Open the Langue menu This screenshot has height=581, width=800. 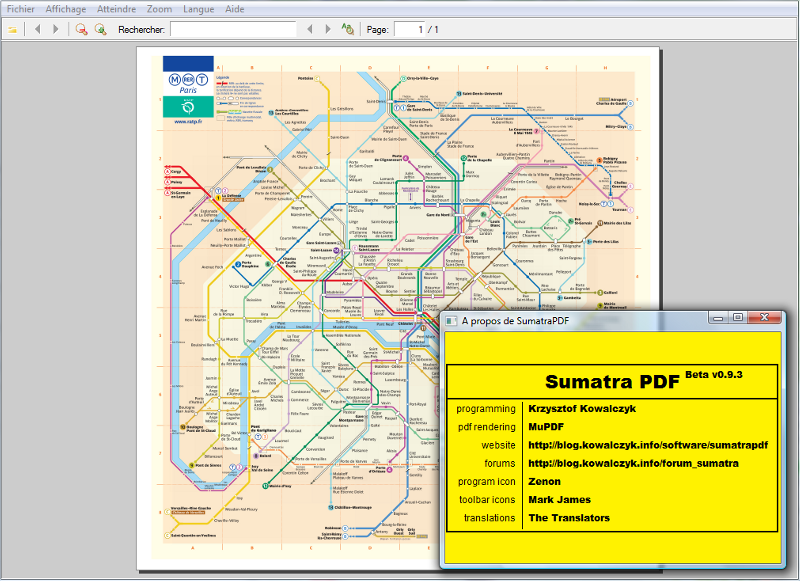(198, 9)
